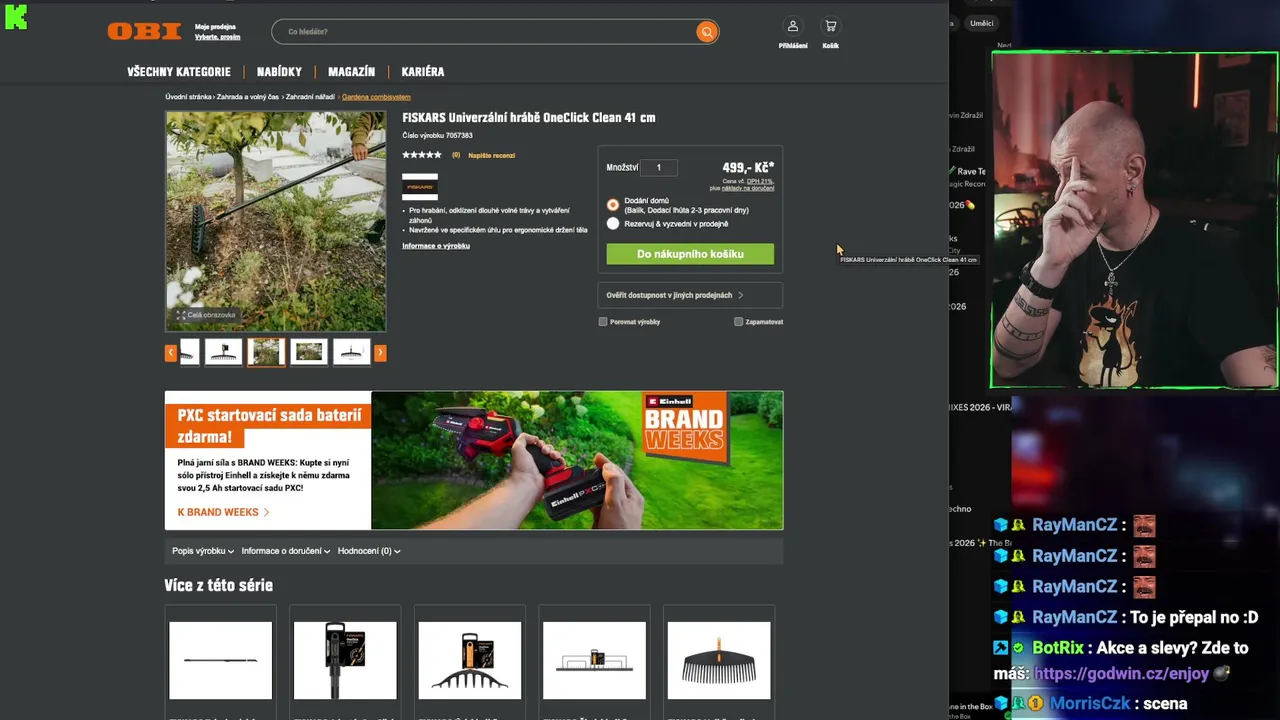
Task: Click the previous thumbnails orange arrow
Action: click(171, 352)
